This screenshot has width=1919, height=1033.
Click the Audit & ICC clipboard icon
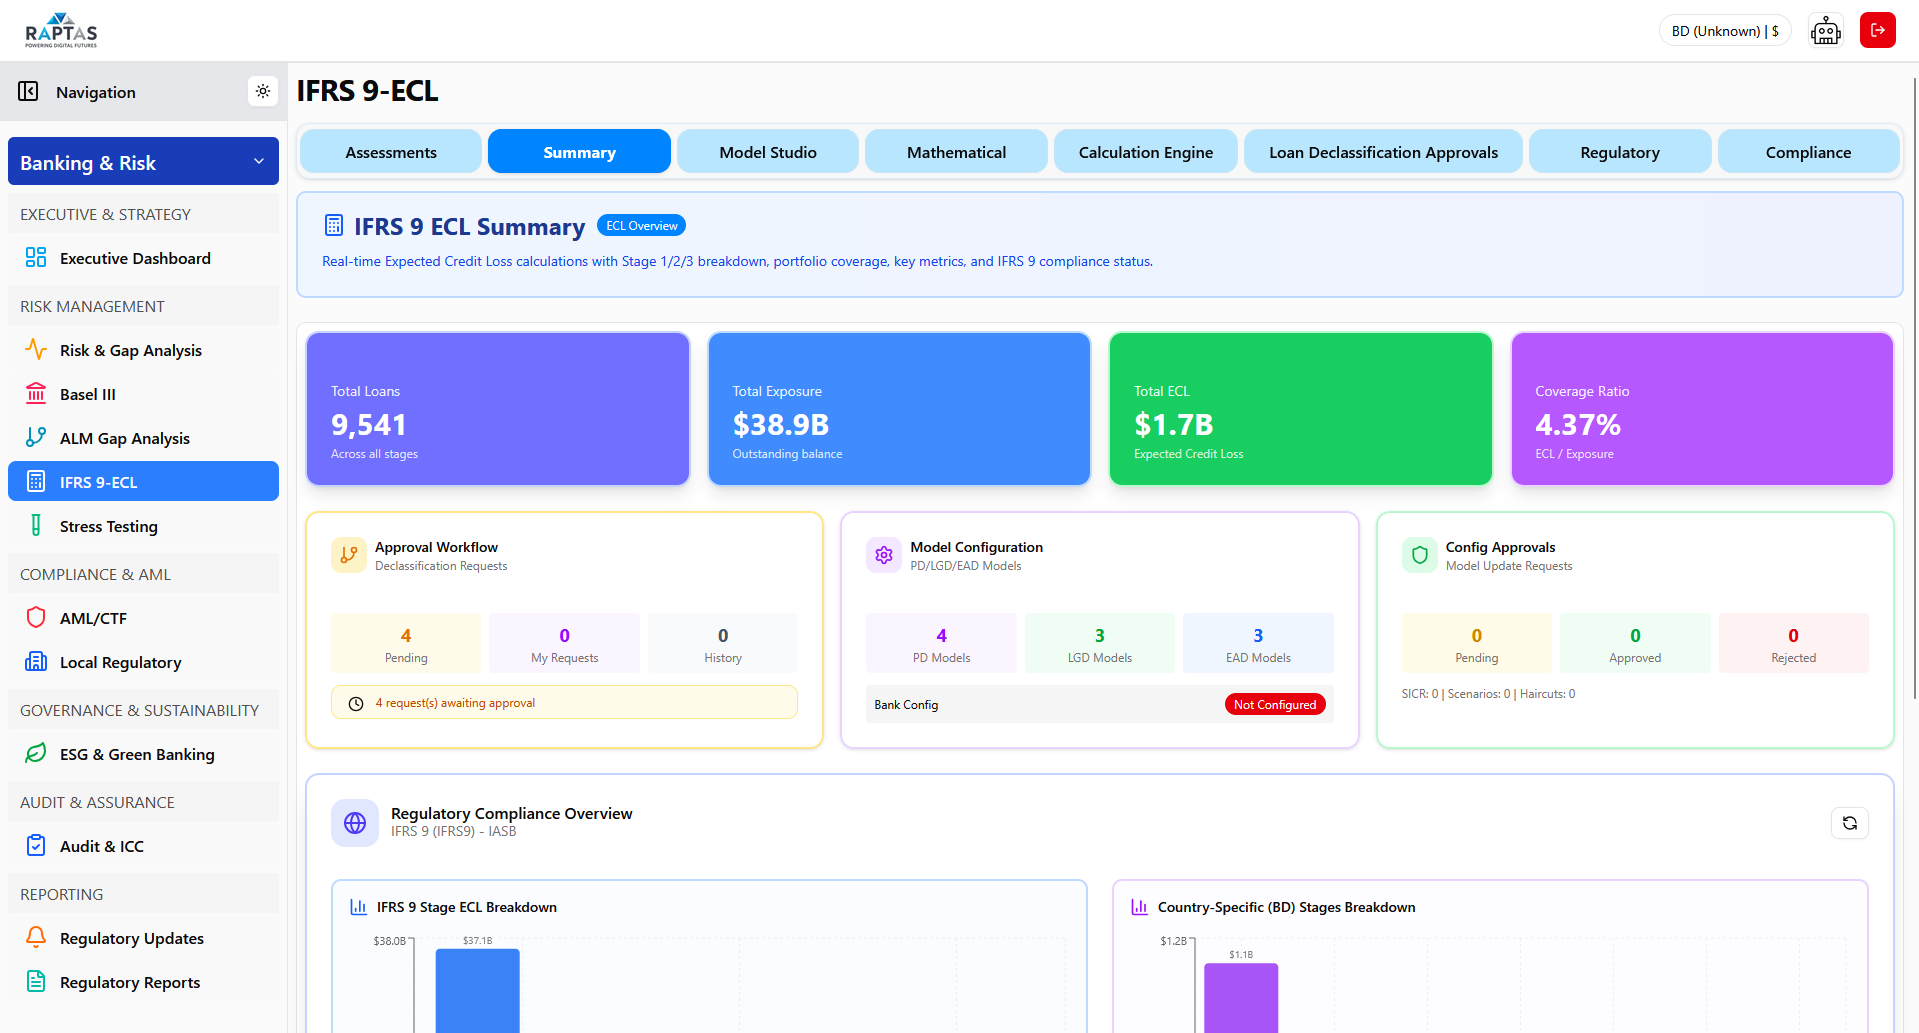click(x=36, y=846)
